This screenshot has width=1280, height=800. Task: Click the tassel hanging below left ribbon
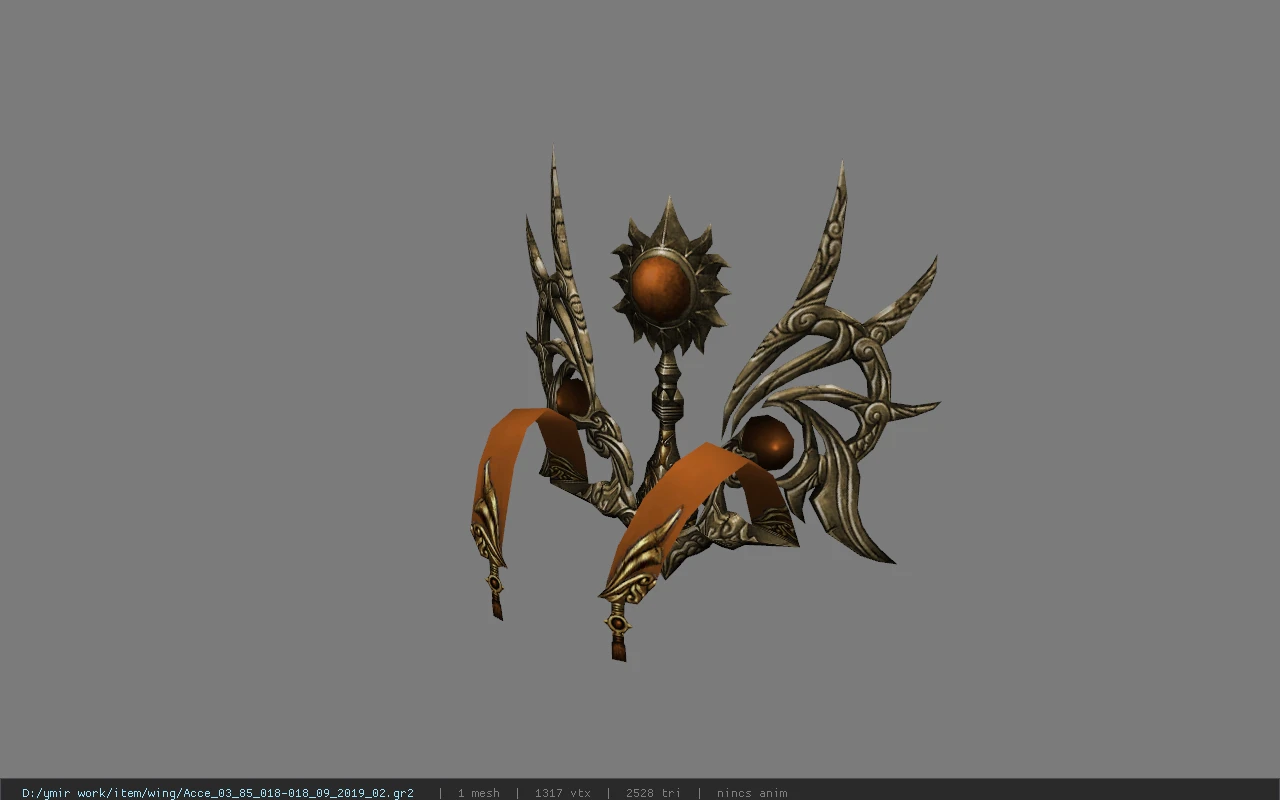coord(495,594)
